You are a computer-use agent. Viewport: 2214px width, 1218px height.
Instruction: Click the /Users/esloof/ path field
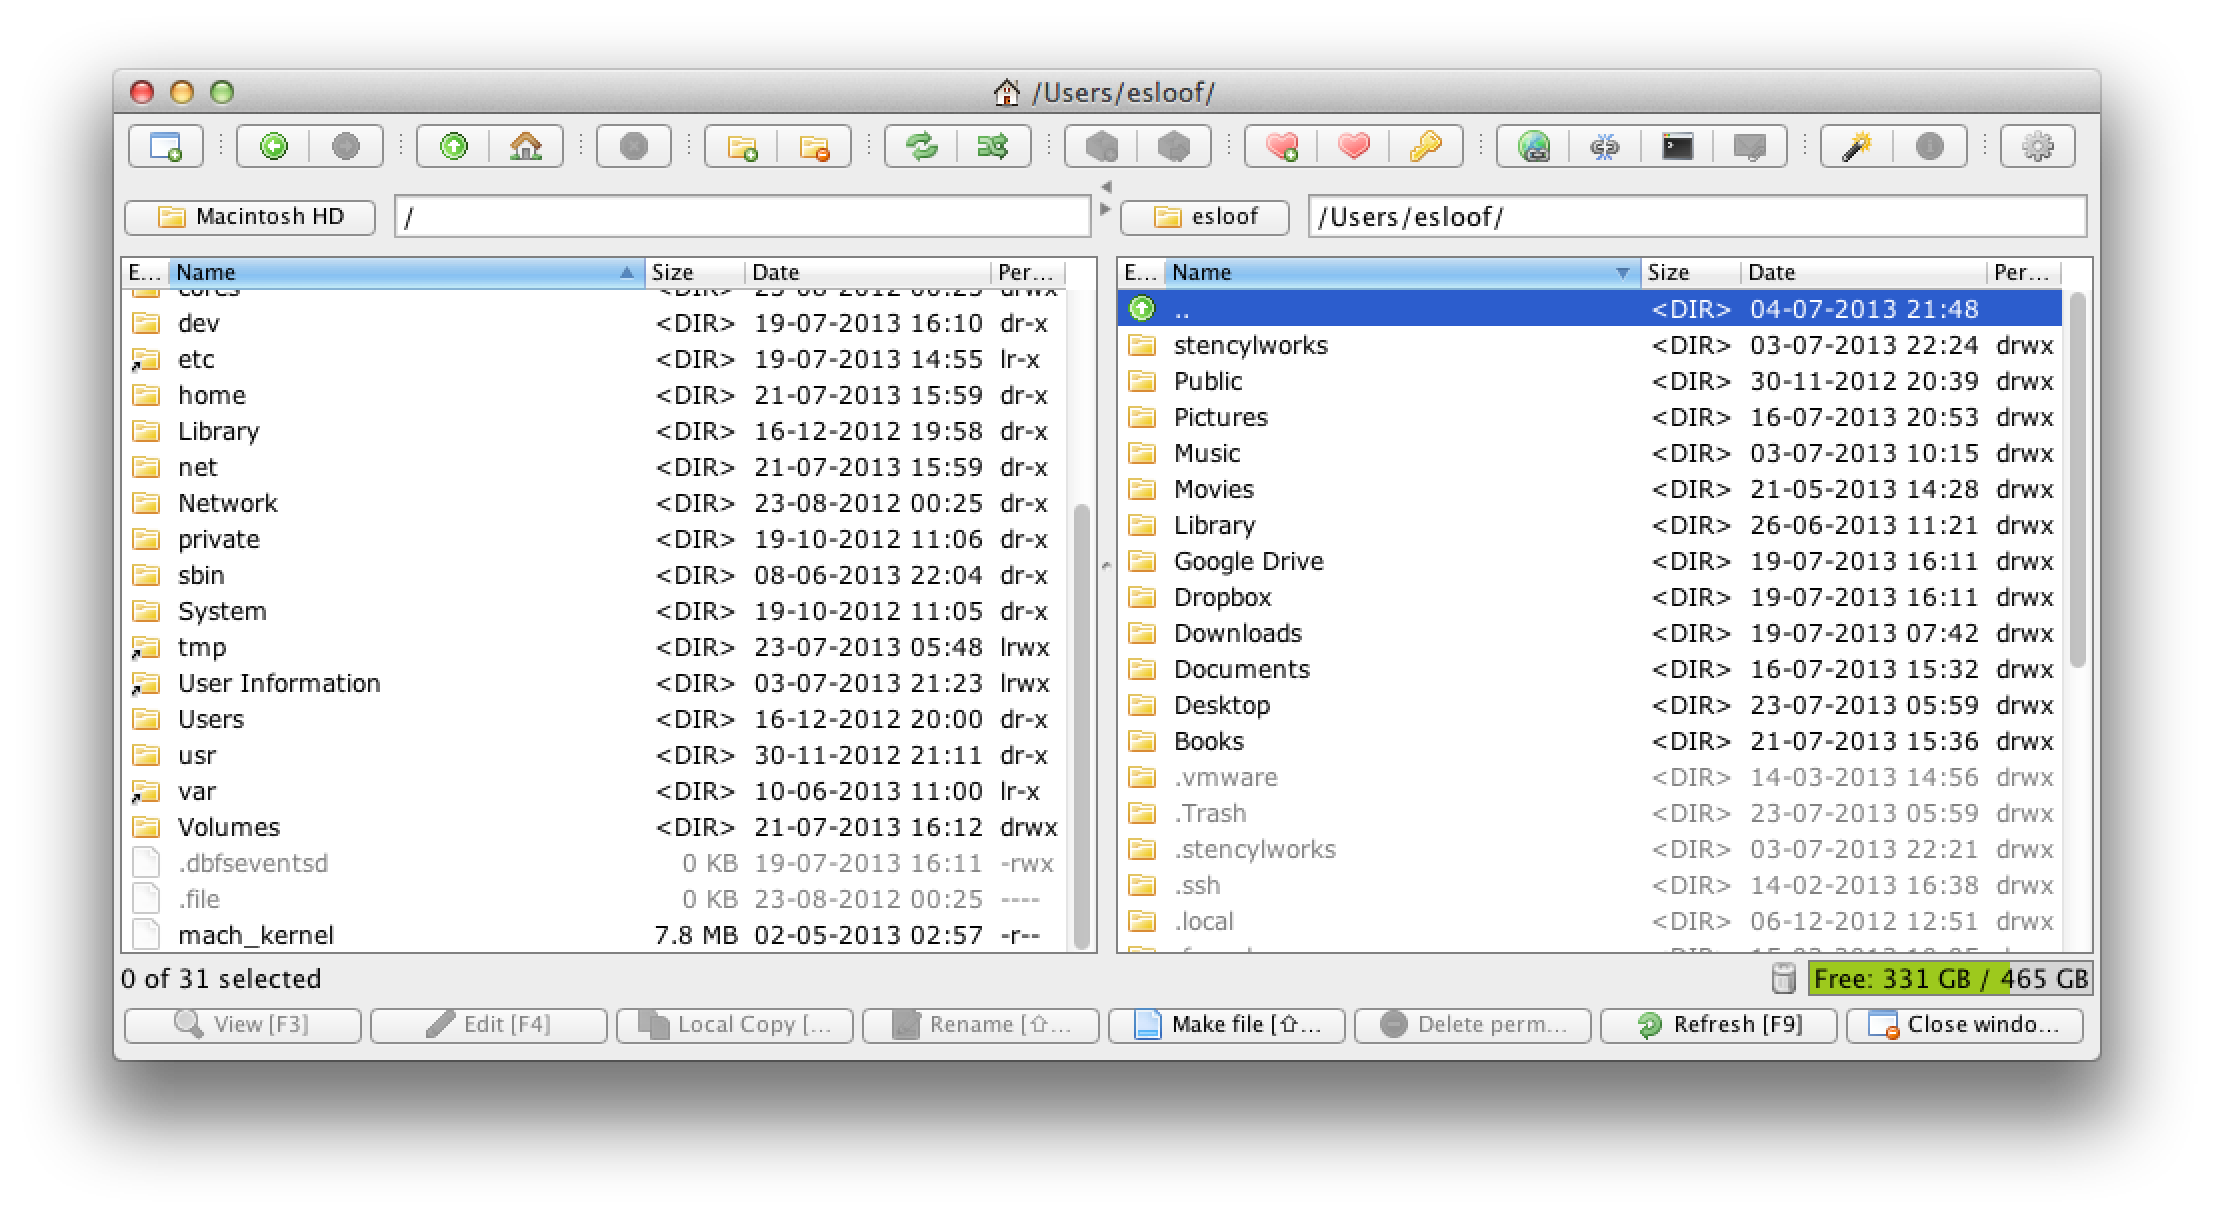pos(1697,217)
